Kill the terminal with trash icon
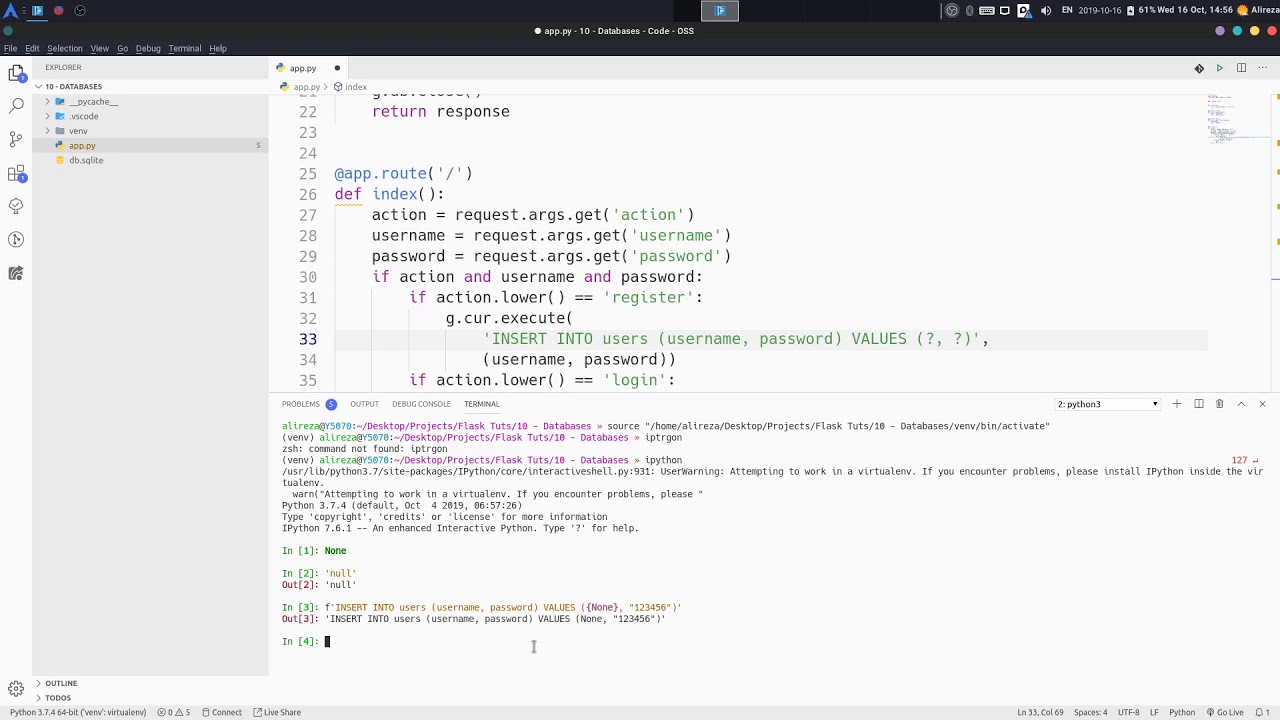 tap(1219, 404)
